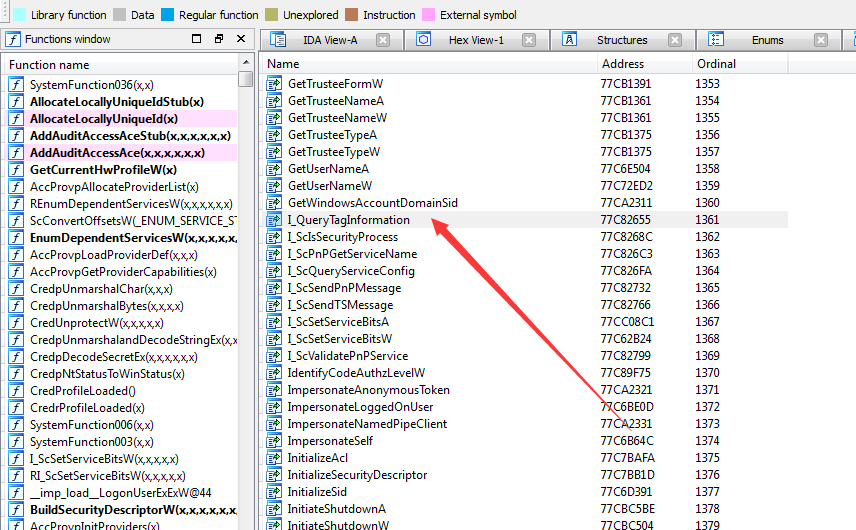Close the Functions window panel
This screenshot has height=530, width=856.
tap(241, 39)
